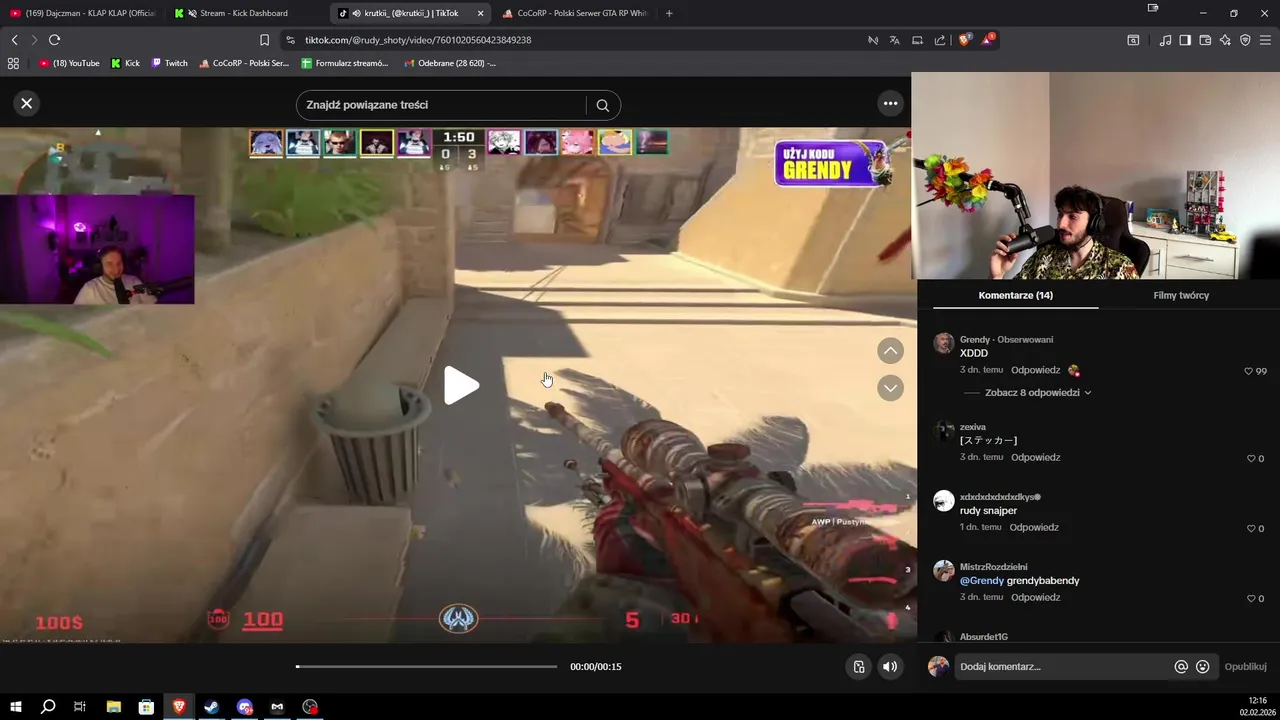Screen dimensions: 1280x720
Task: Open Task View on the taskbar
Action: [x=80, y=707]
